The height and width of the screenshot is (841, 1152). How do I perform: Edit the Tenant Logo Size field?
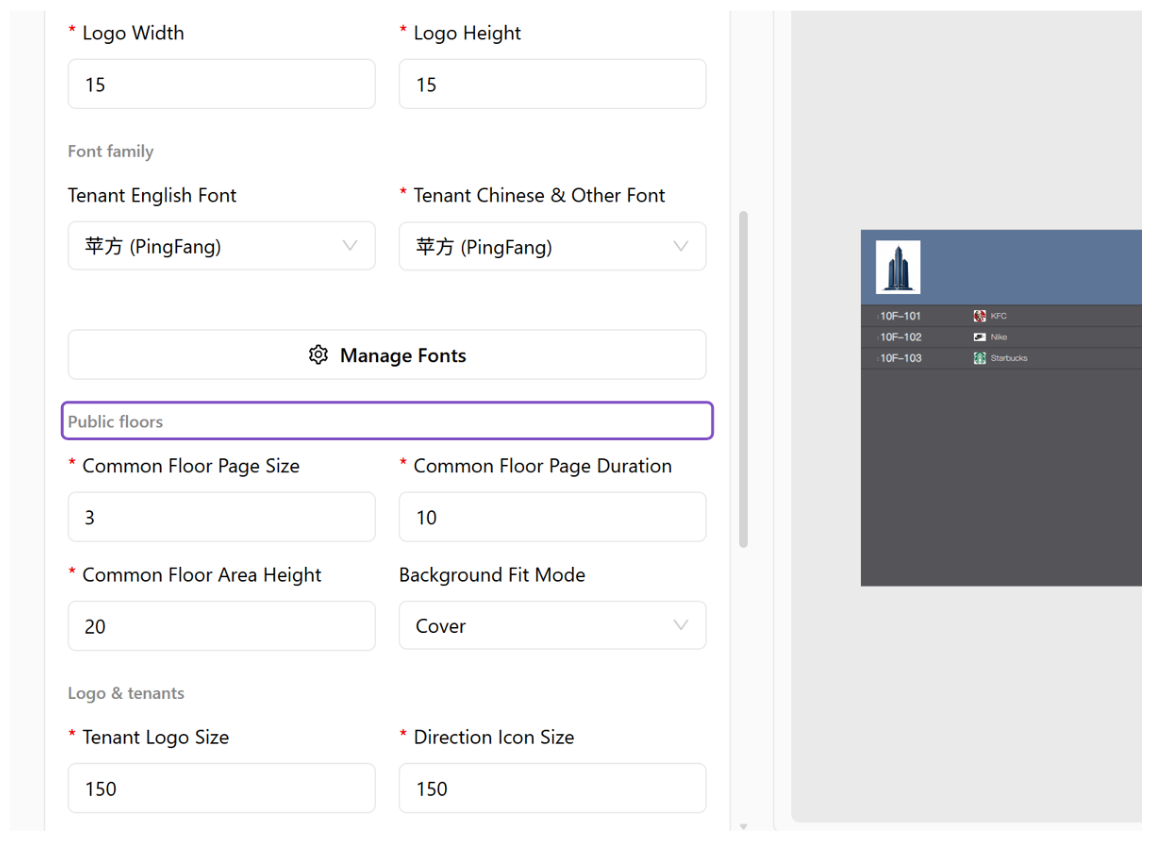pos(221,788)
